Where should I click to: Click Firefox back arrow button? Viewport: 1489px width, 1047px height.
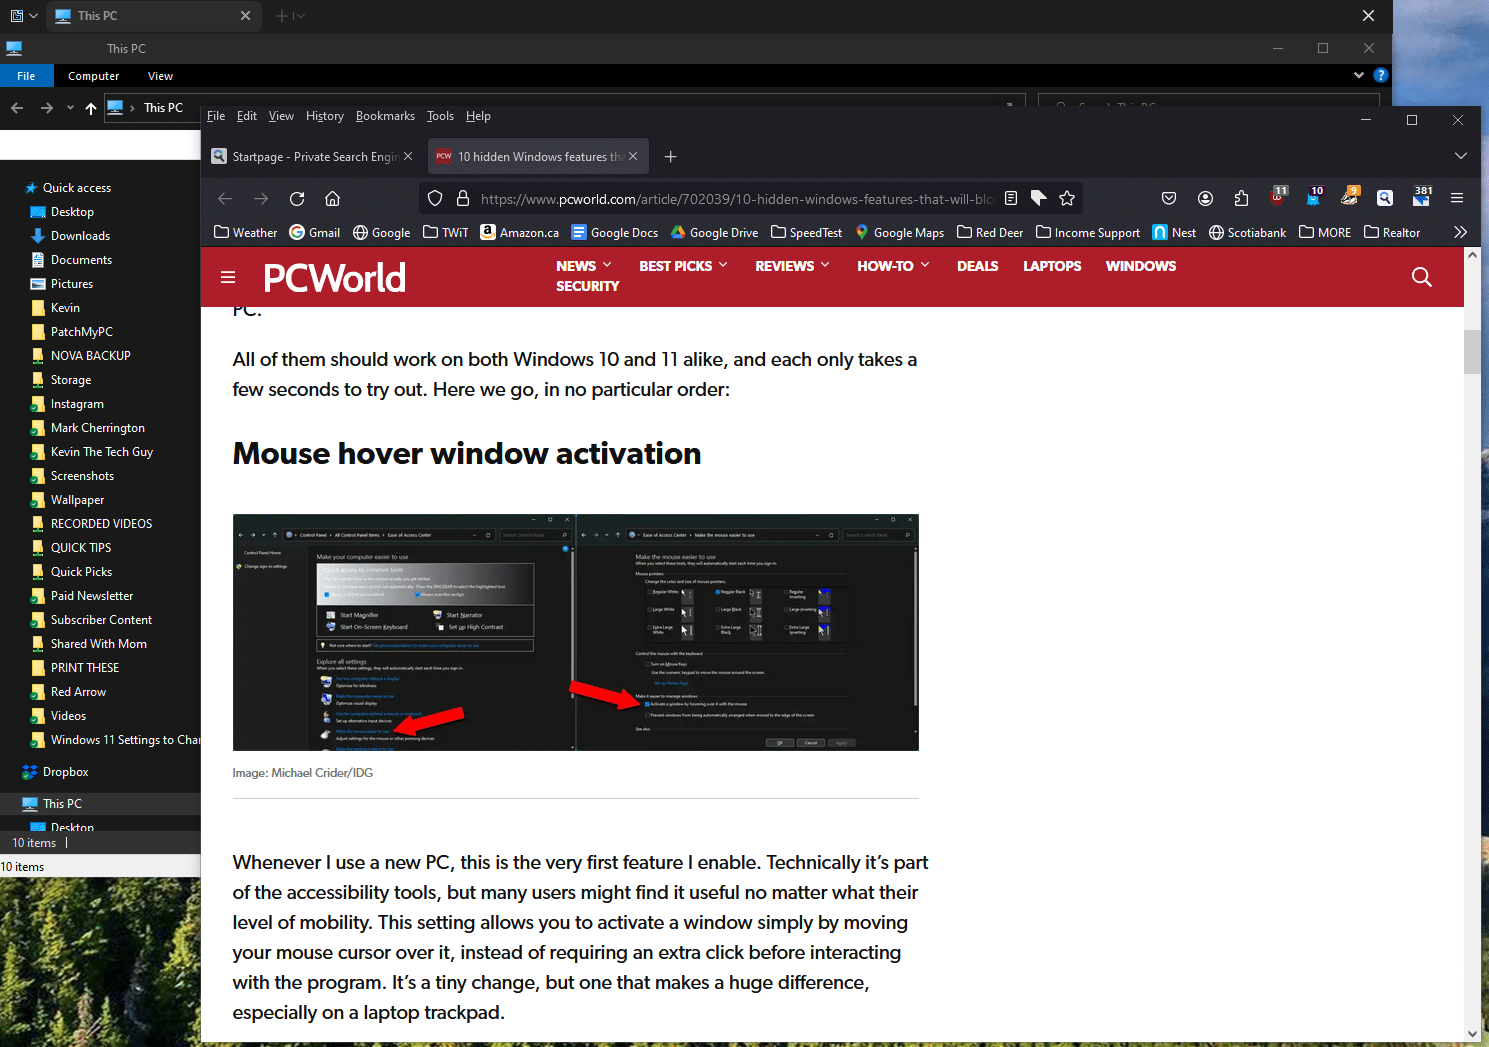[x=225, y=199]
